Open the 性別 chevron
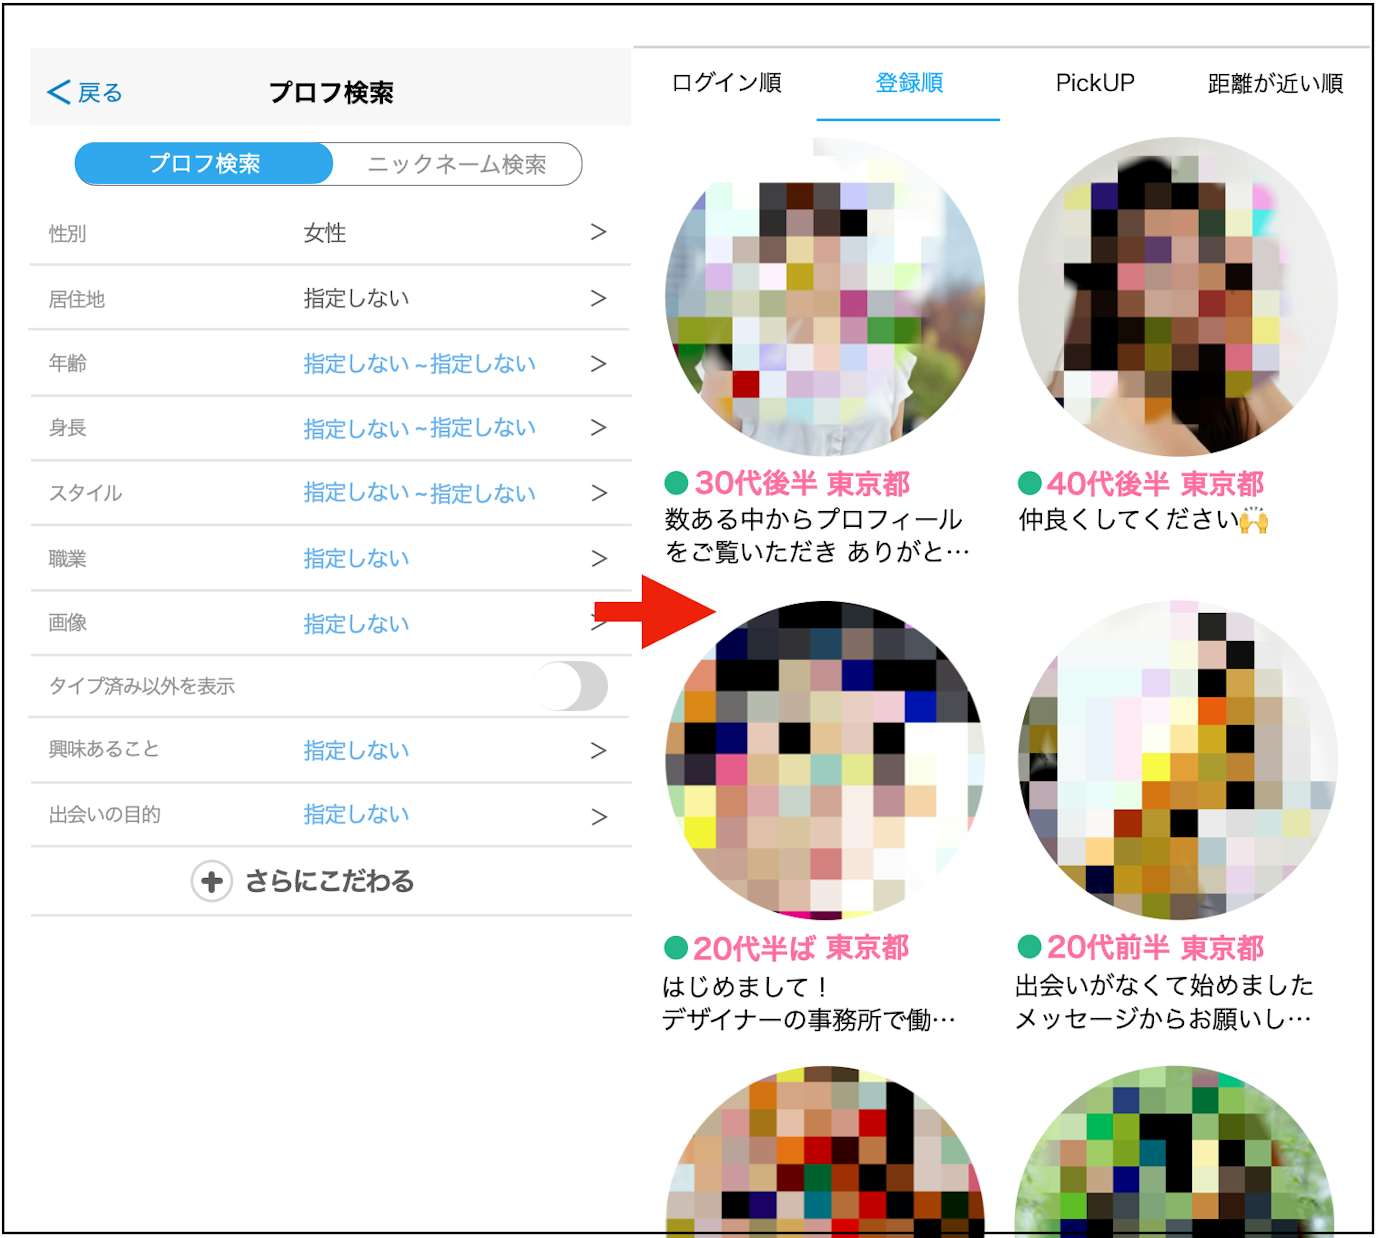 598,232
